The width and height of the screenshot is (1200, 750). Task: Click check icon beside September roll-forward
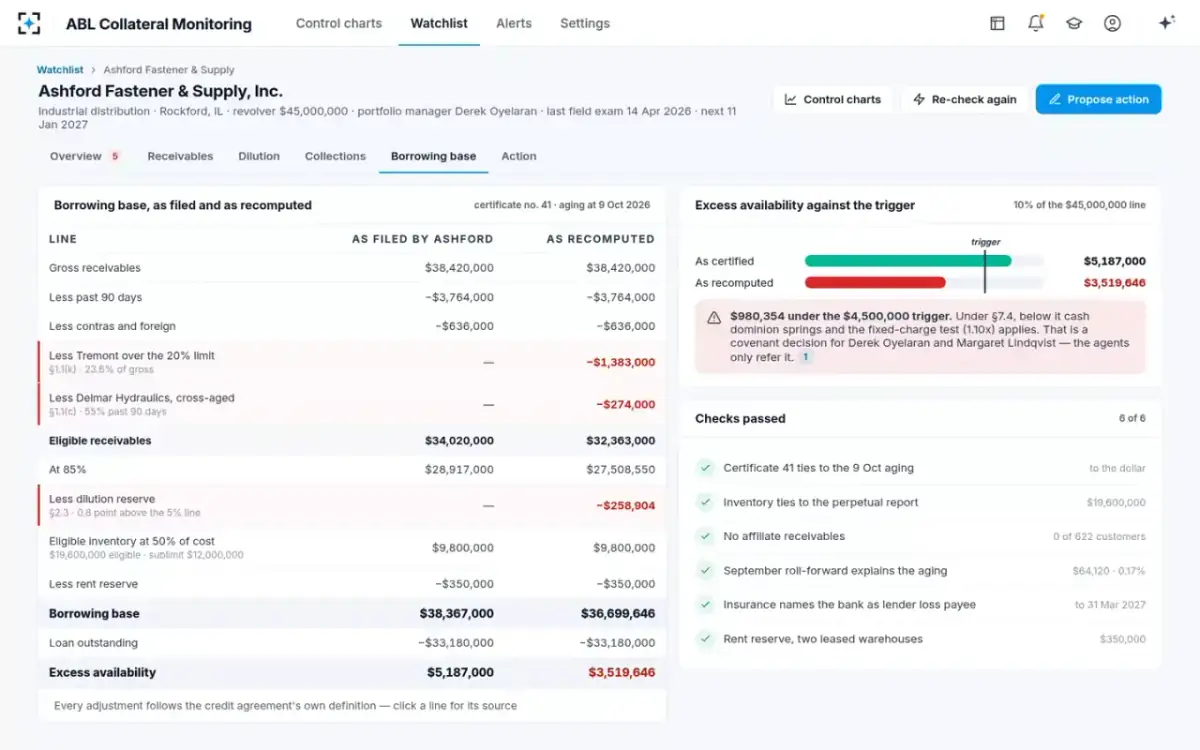(x=706, y=571)
